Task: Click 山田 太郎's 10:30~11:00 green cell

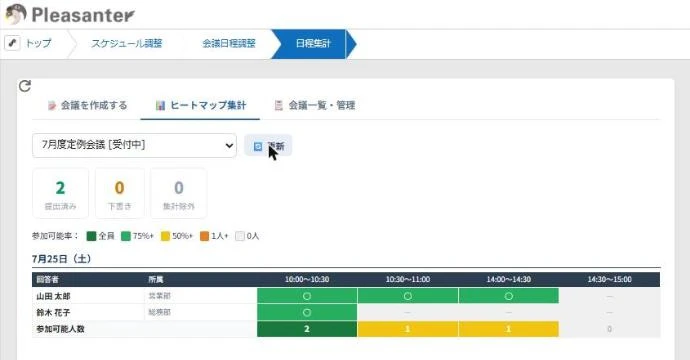Action: pos(408,296)
